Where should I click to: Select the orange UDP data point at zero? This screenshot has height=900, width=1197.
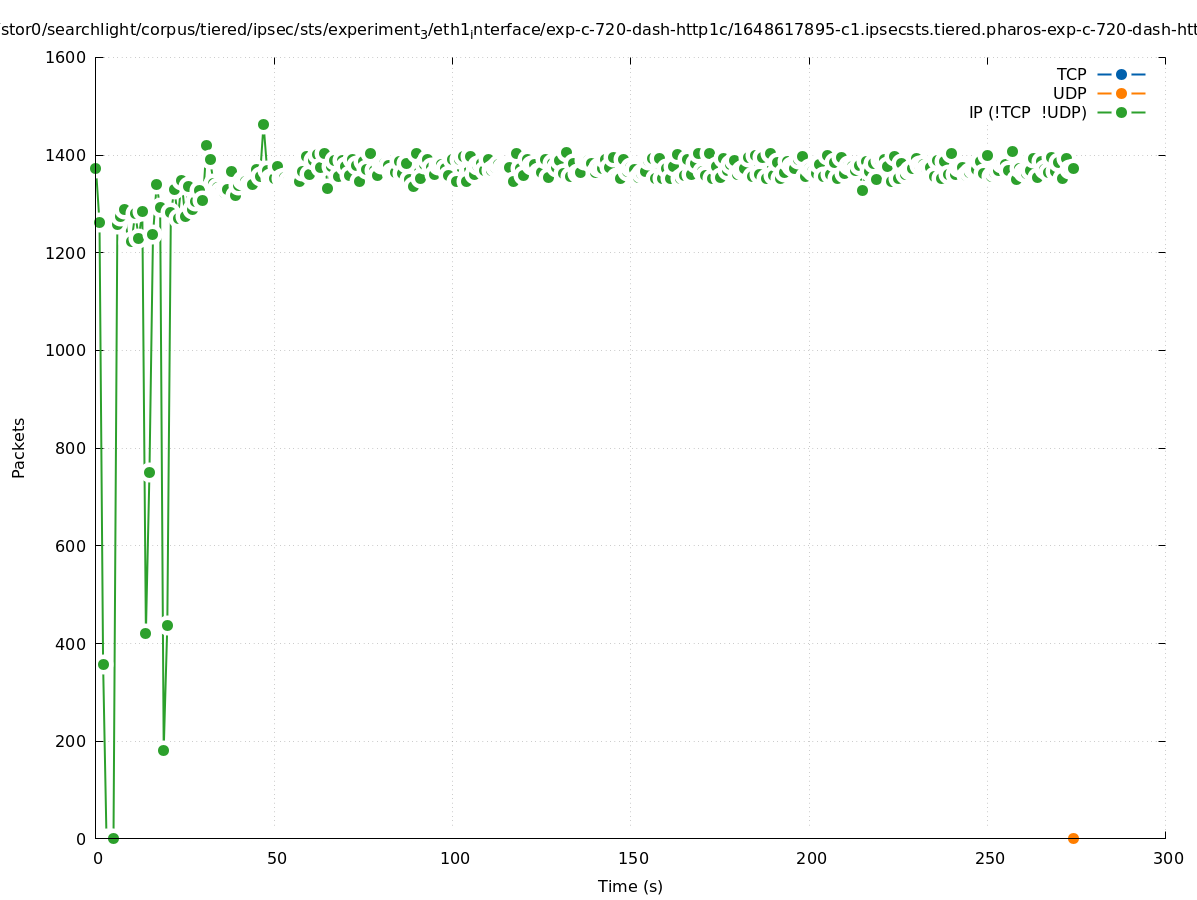pos(1073,838)
